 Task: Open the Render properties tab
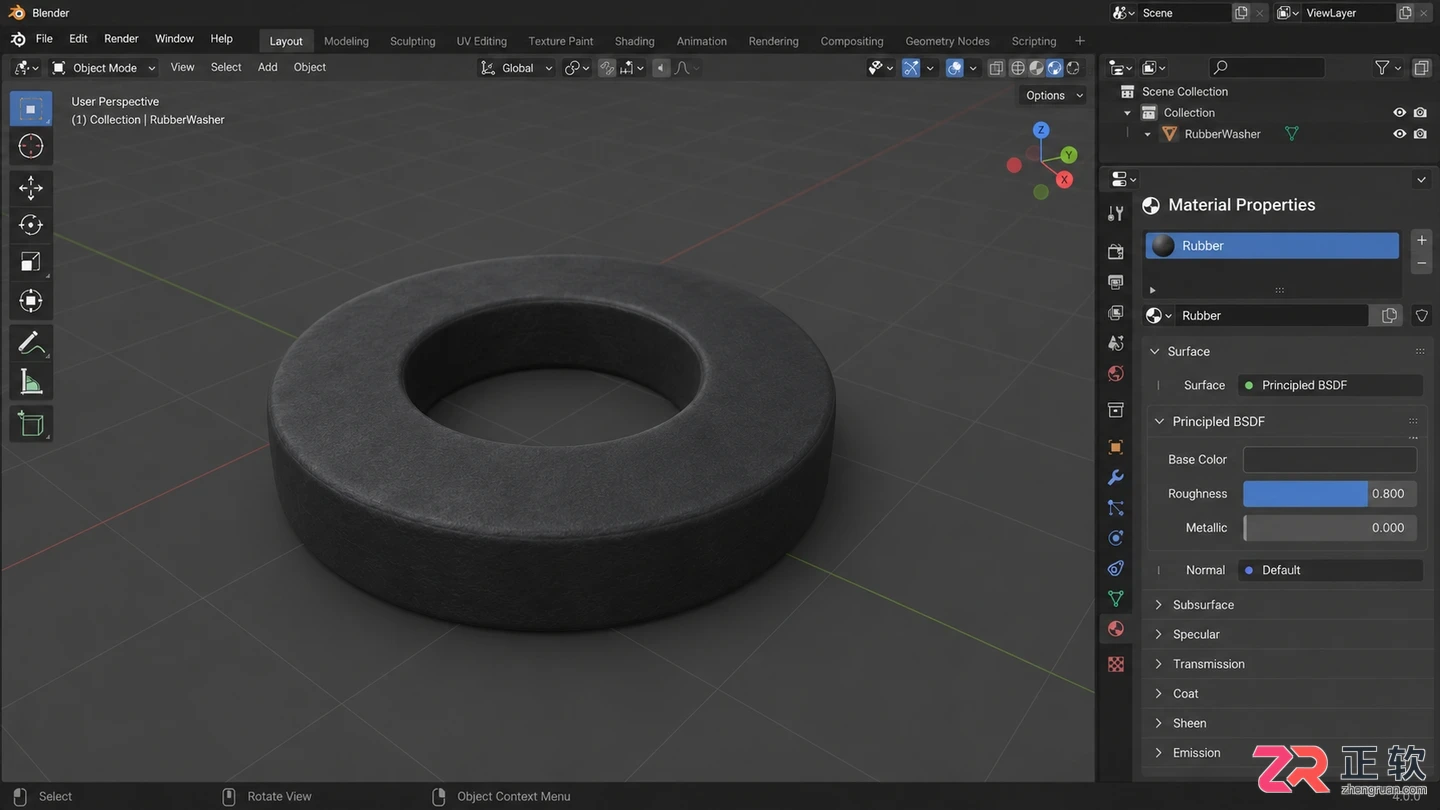(1116, 252)
